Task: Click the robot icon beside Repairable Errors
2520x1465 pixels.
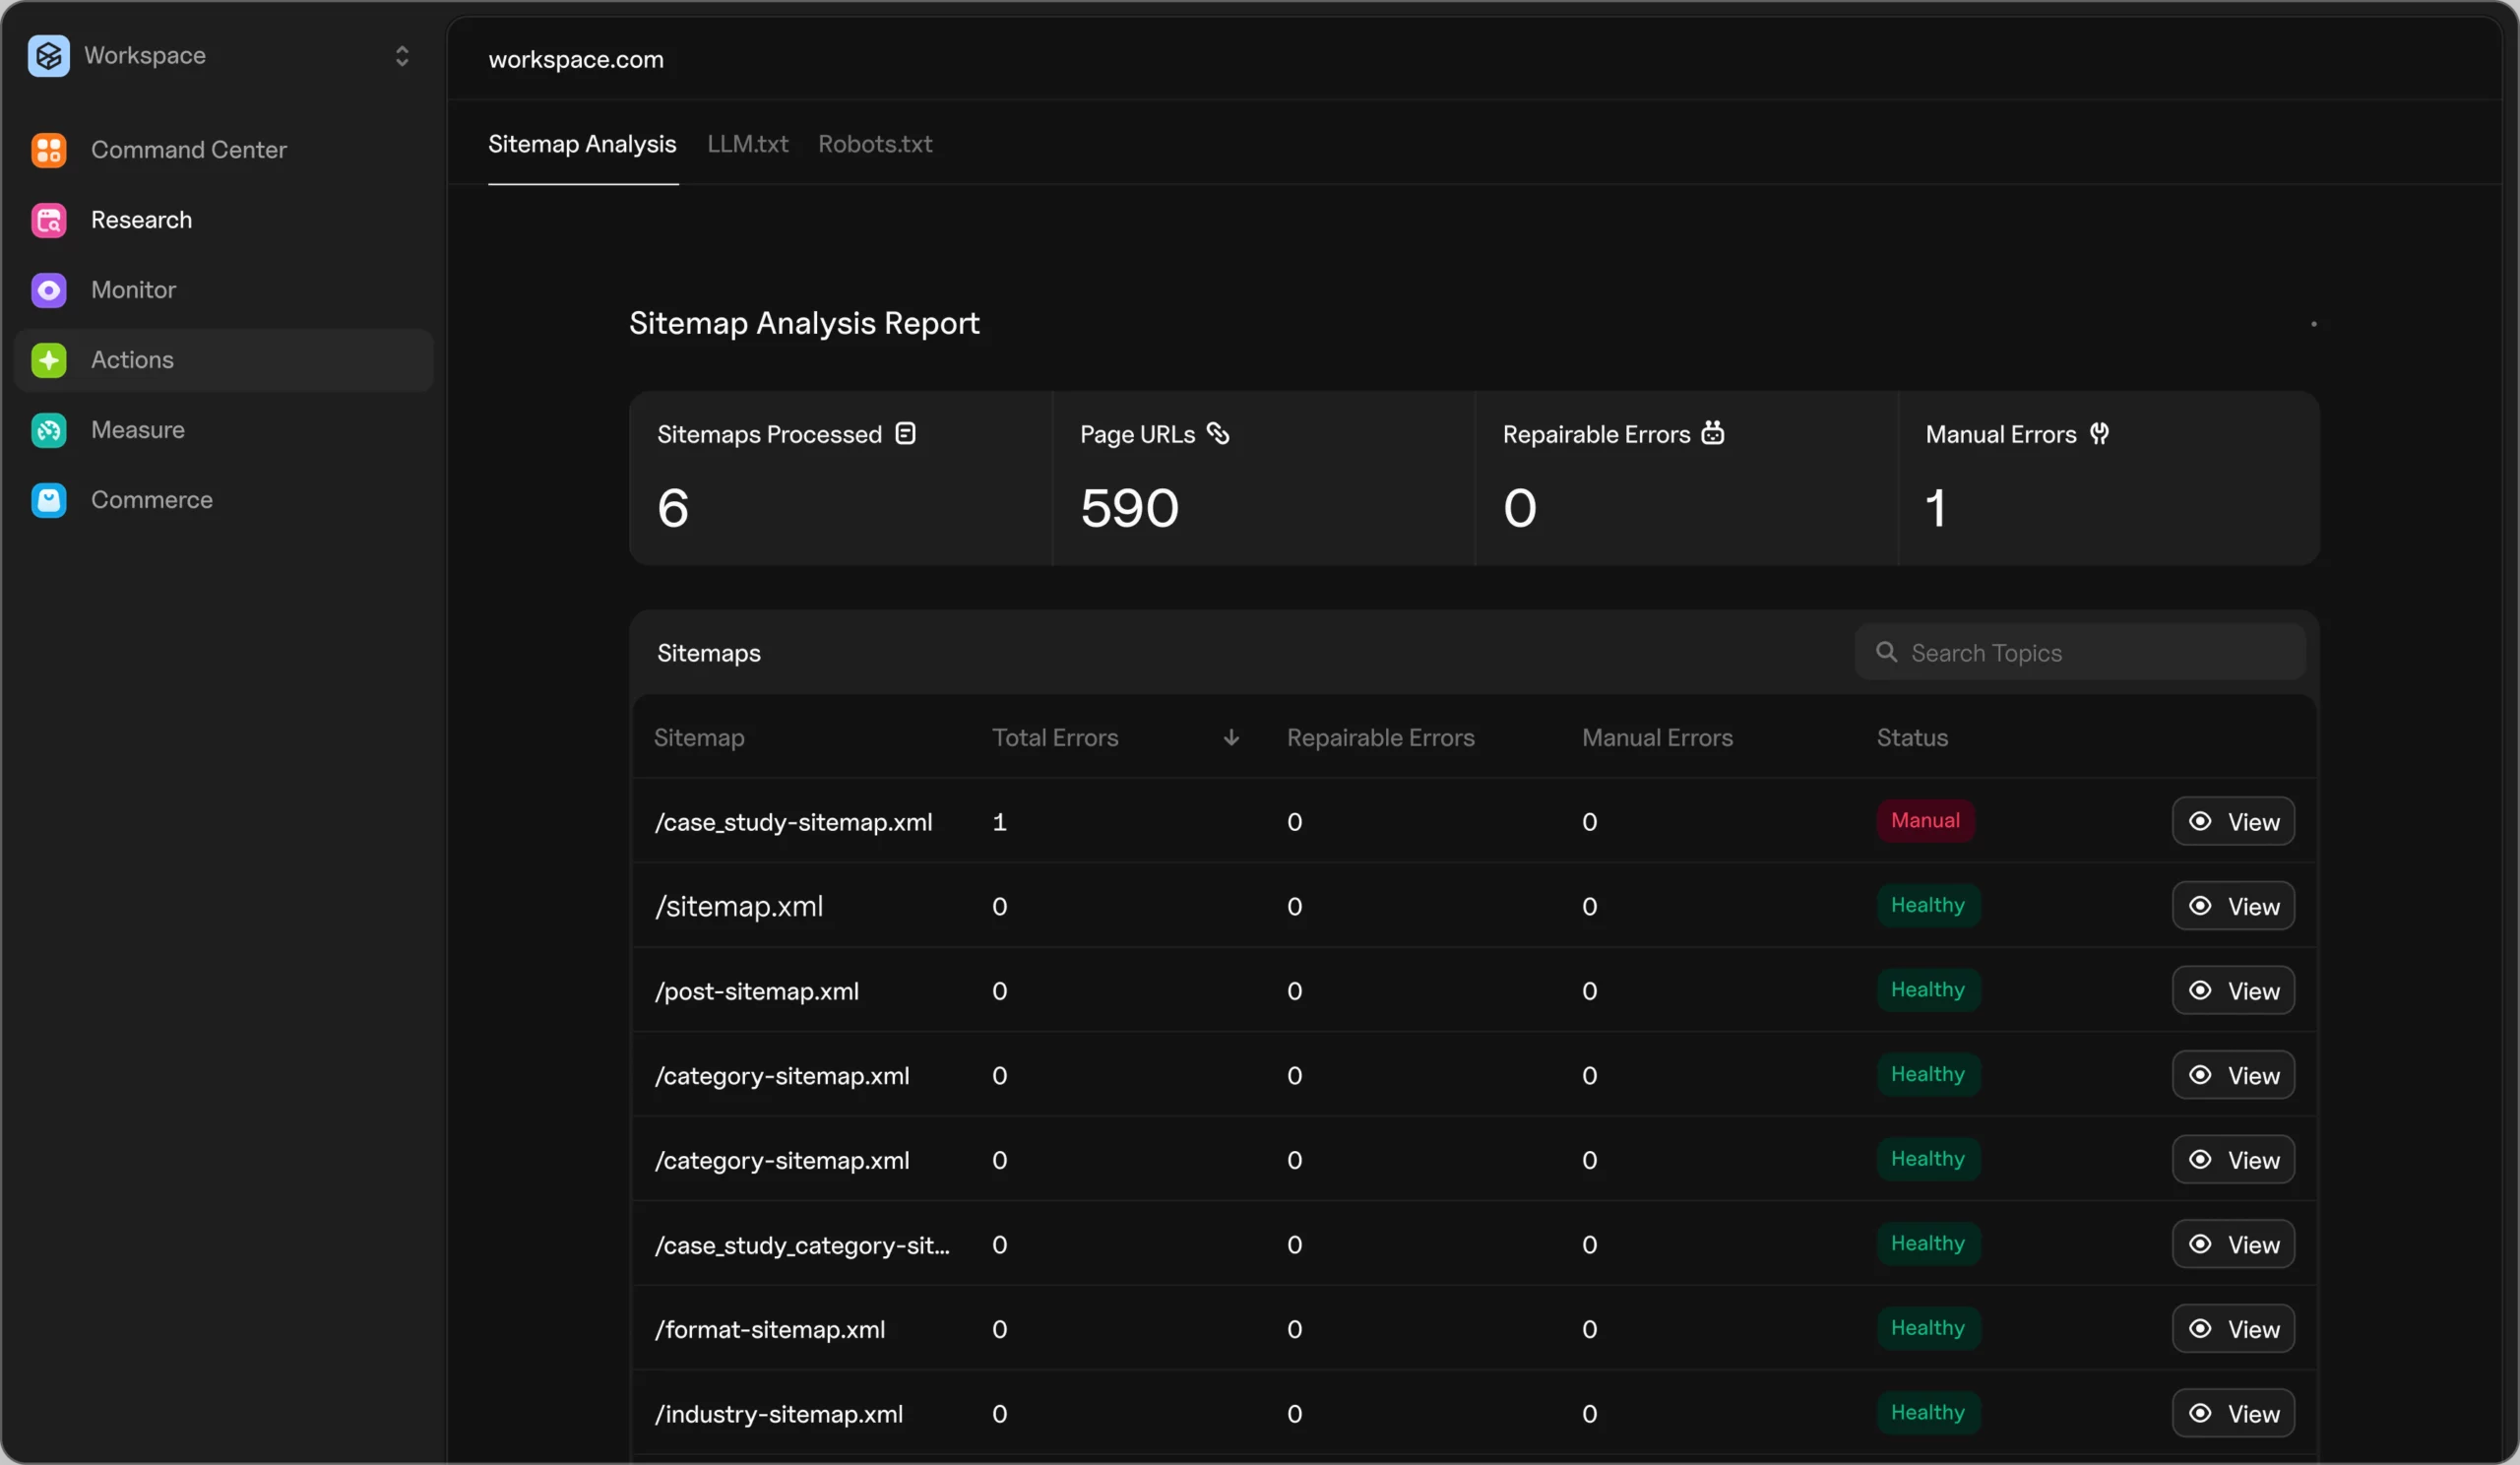Action: (1713, 433)
